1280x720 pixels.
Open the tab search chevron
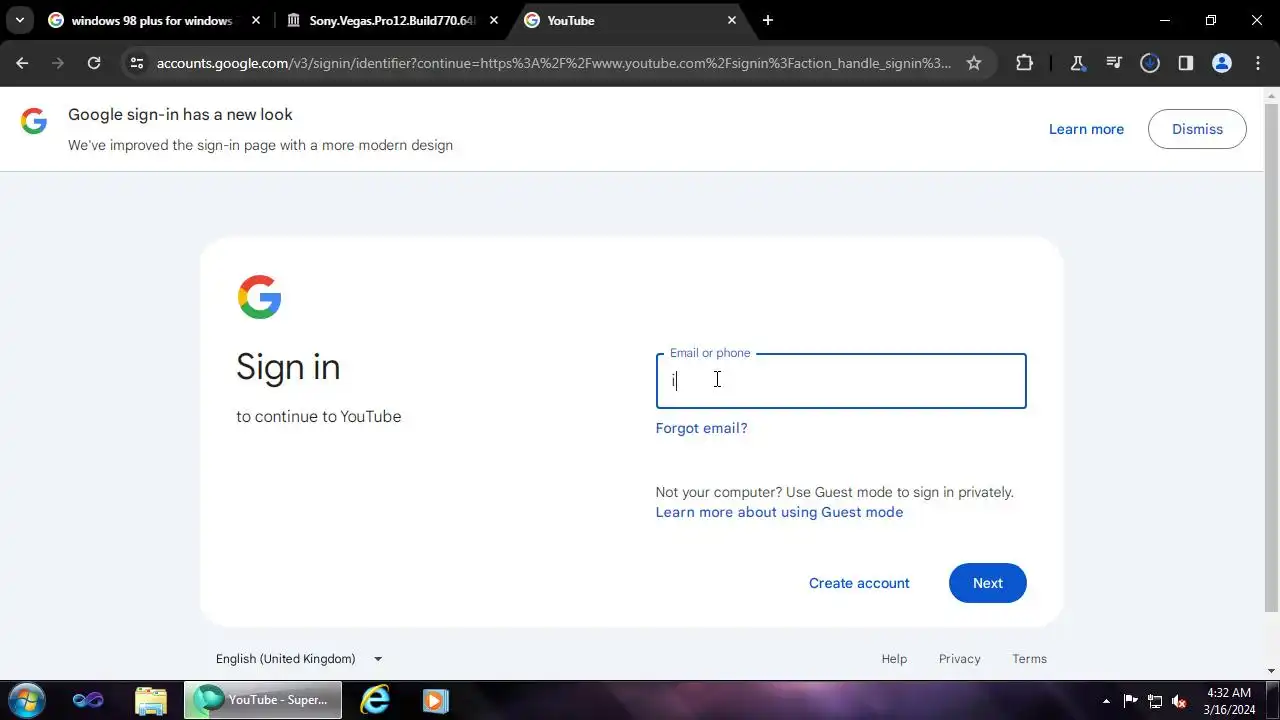pos(19,20)
